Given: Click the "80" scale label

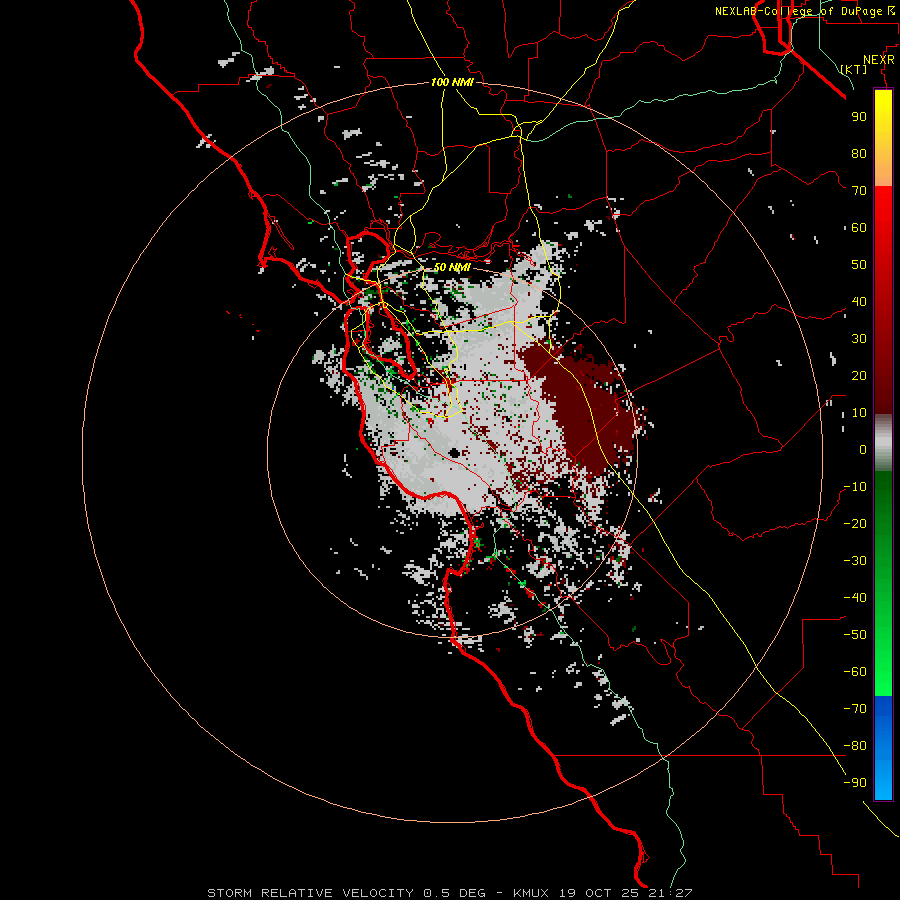Looking at the screenshot, I should click(x=859, y=153).
